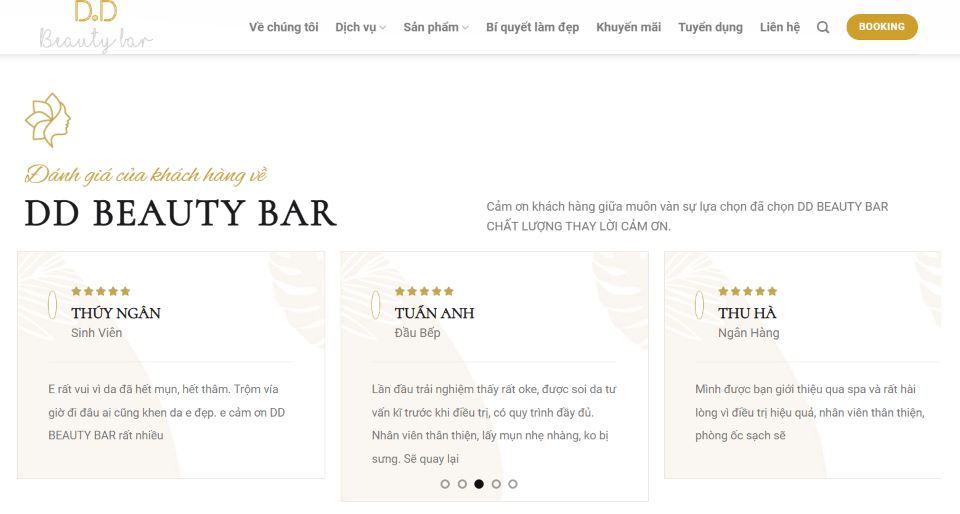Click the CHẤT LƯỢNG THAY LỜI CẢM ƠN line
Screen dimensions: 960x514
(x=579, y=226)
